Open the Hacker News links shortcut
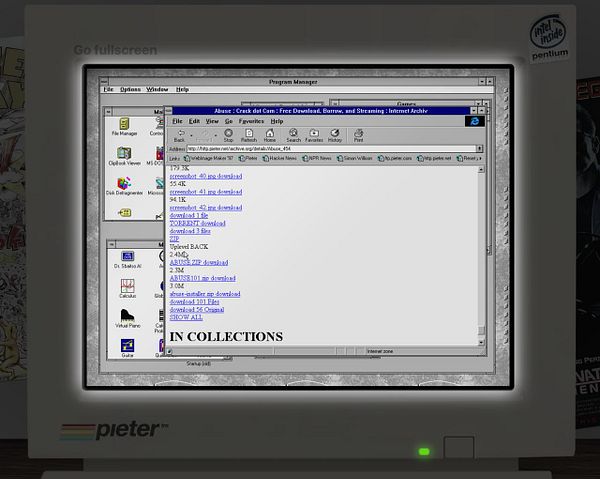 coord(280,158)
